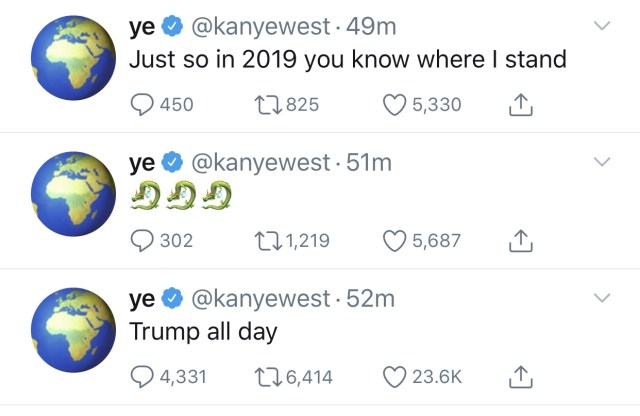Open the 'ye' display name on 'Trump all day' tweet

(x=142, y=299)
